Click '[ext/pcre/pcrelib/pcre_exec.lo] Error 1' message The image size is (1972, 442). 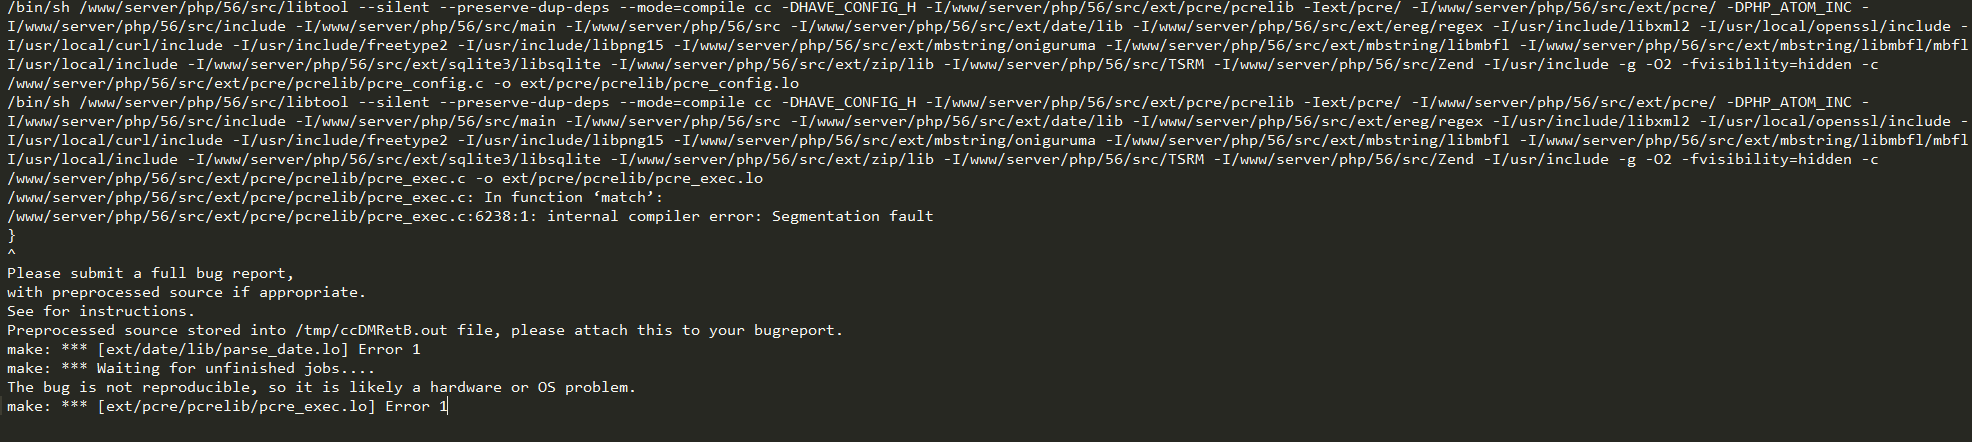point(272,406)
